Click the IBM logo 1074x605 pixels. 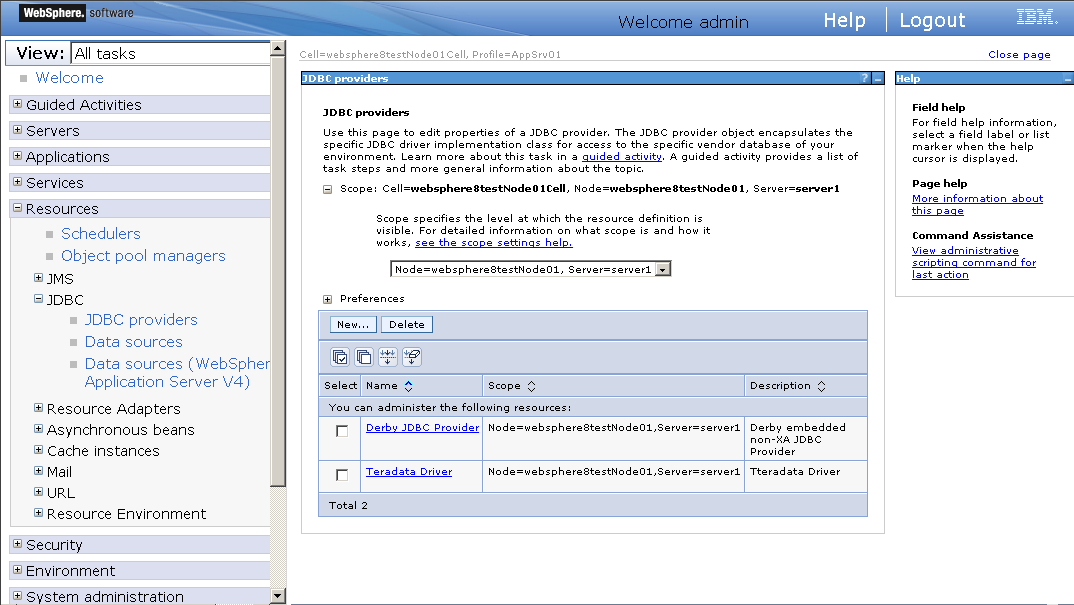1037,17
